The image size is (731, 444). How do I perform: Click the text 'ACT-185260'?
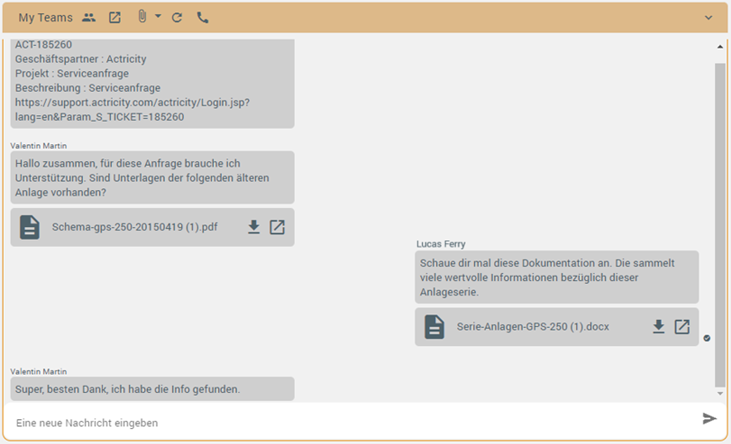(43, 45)
